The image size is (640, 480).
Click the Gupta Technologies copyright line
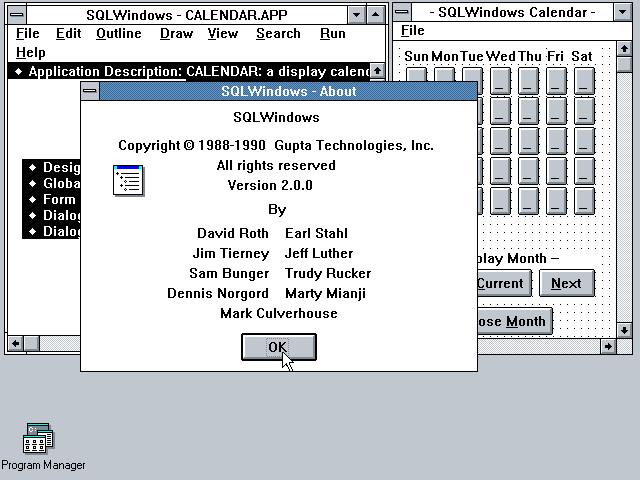pyautogui.click(x=276, y=146)
